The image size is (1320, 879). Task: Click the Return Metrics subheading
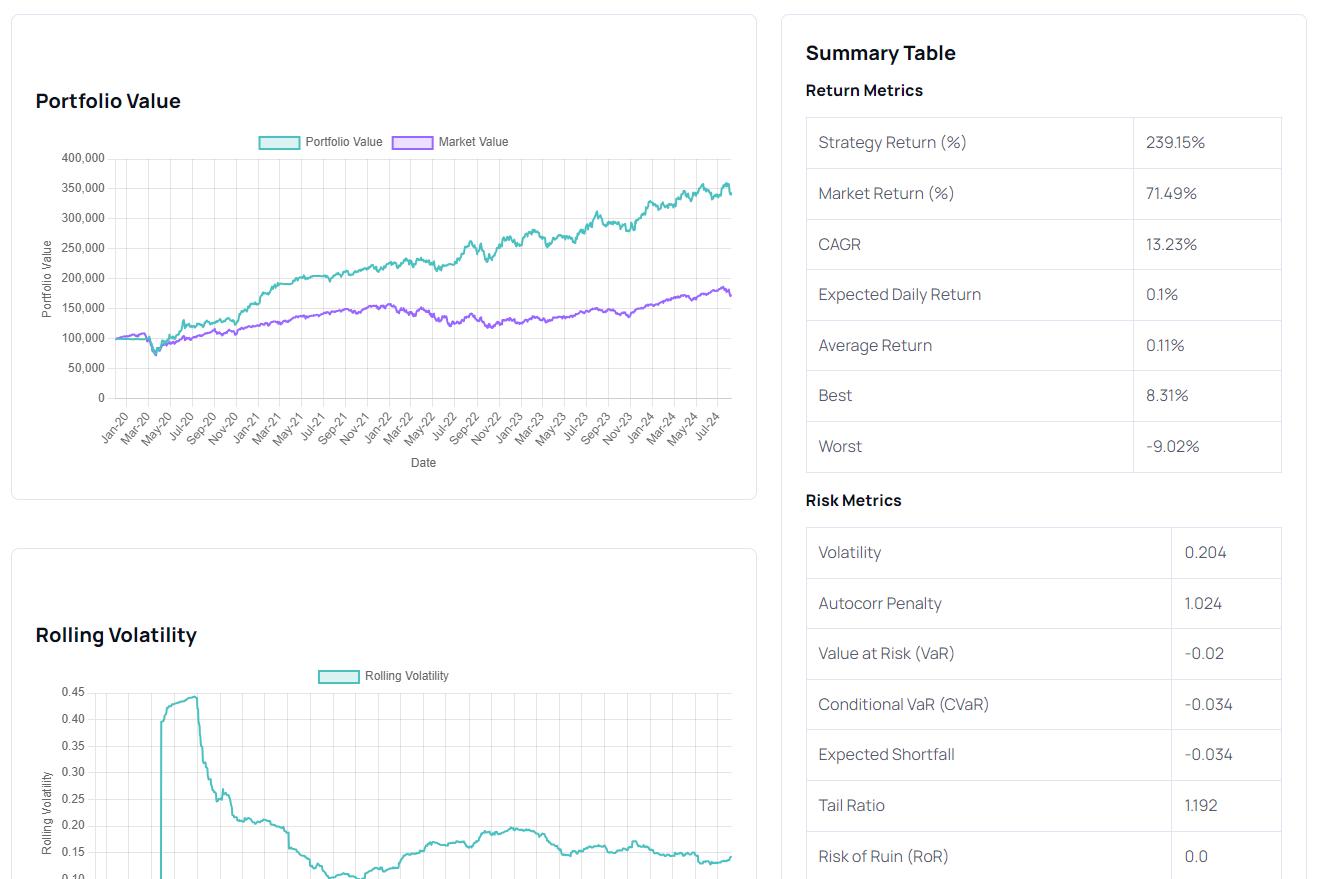tap(864, 90)
